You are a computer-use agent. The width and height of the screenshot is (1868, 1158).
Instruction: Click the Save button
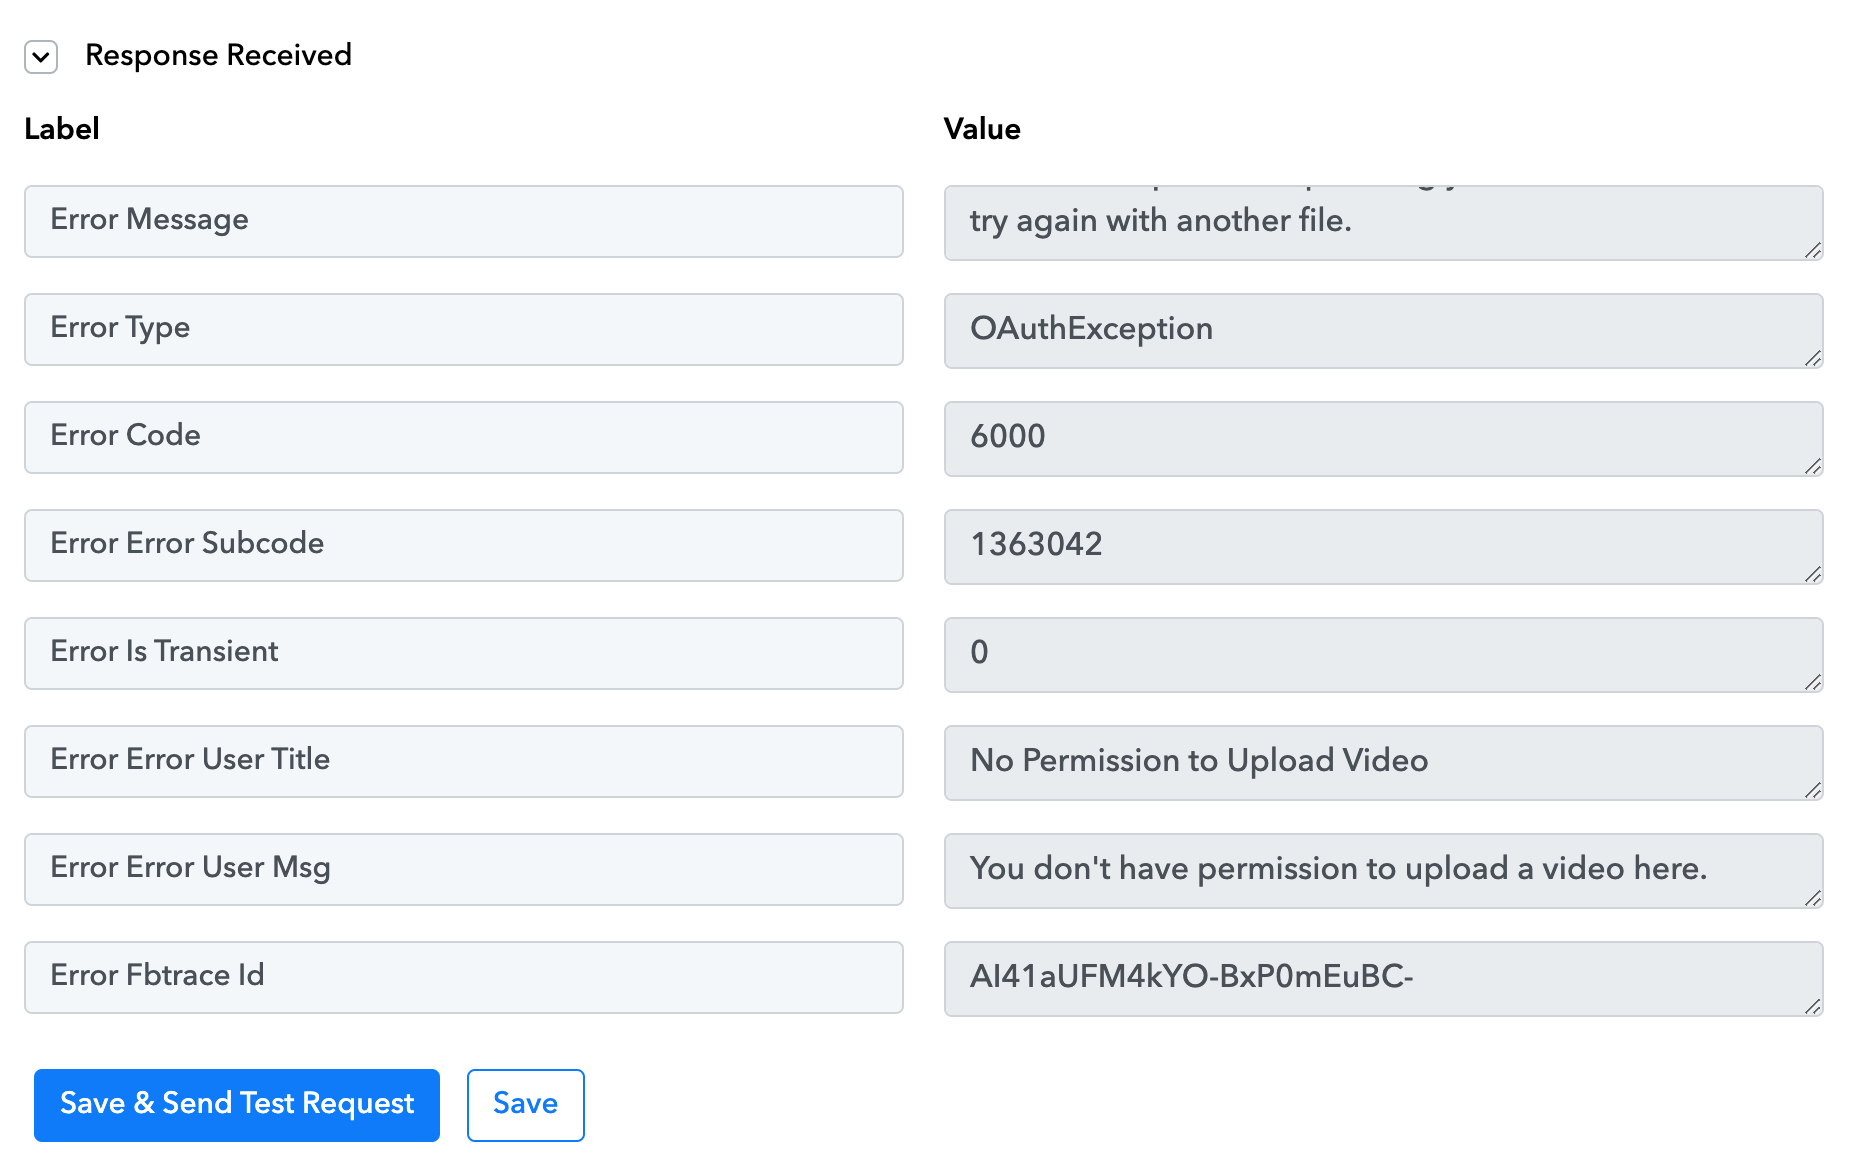click(x=526, y=1105)
